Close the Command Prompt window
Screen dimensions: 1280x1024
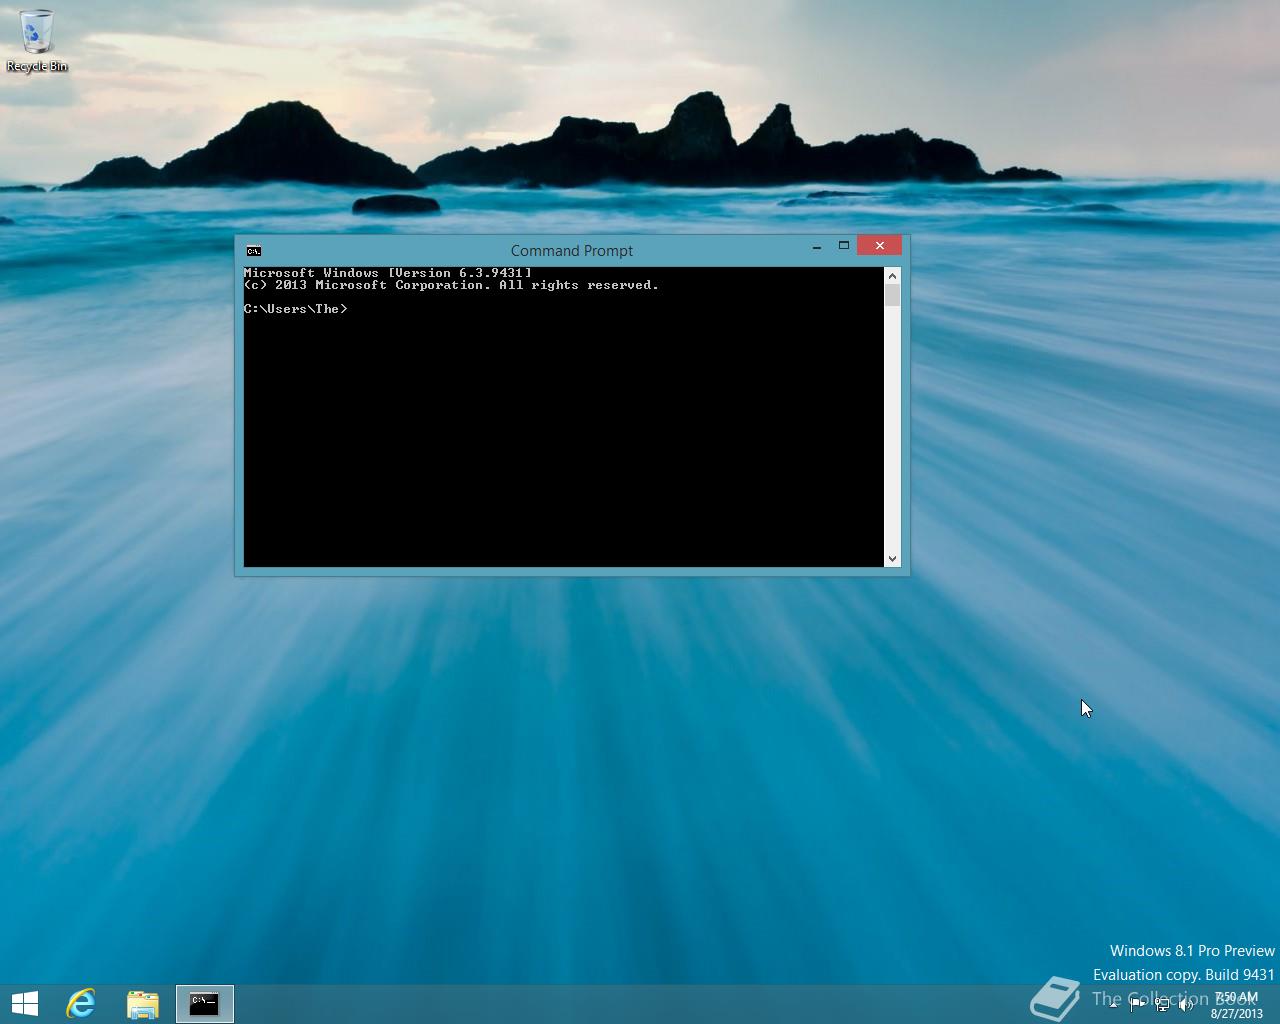tap(879, 246)
